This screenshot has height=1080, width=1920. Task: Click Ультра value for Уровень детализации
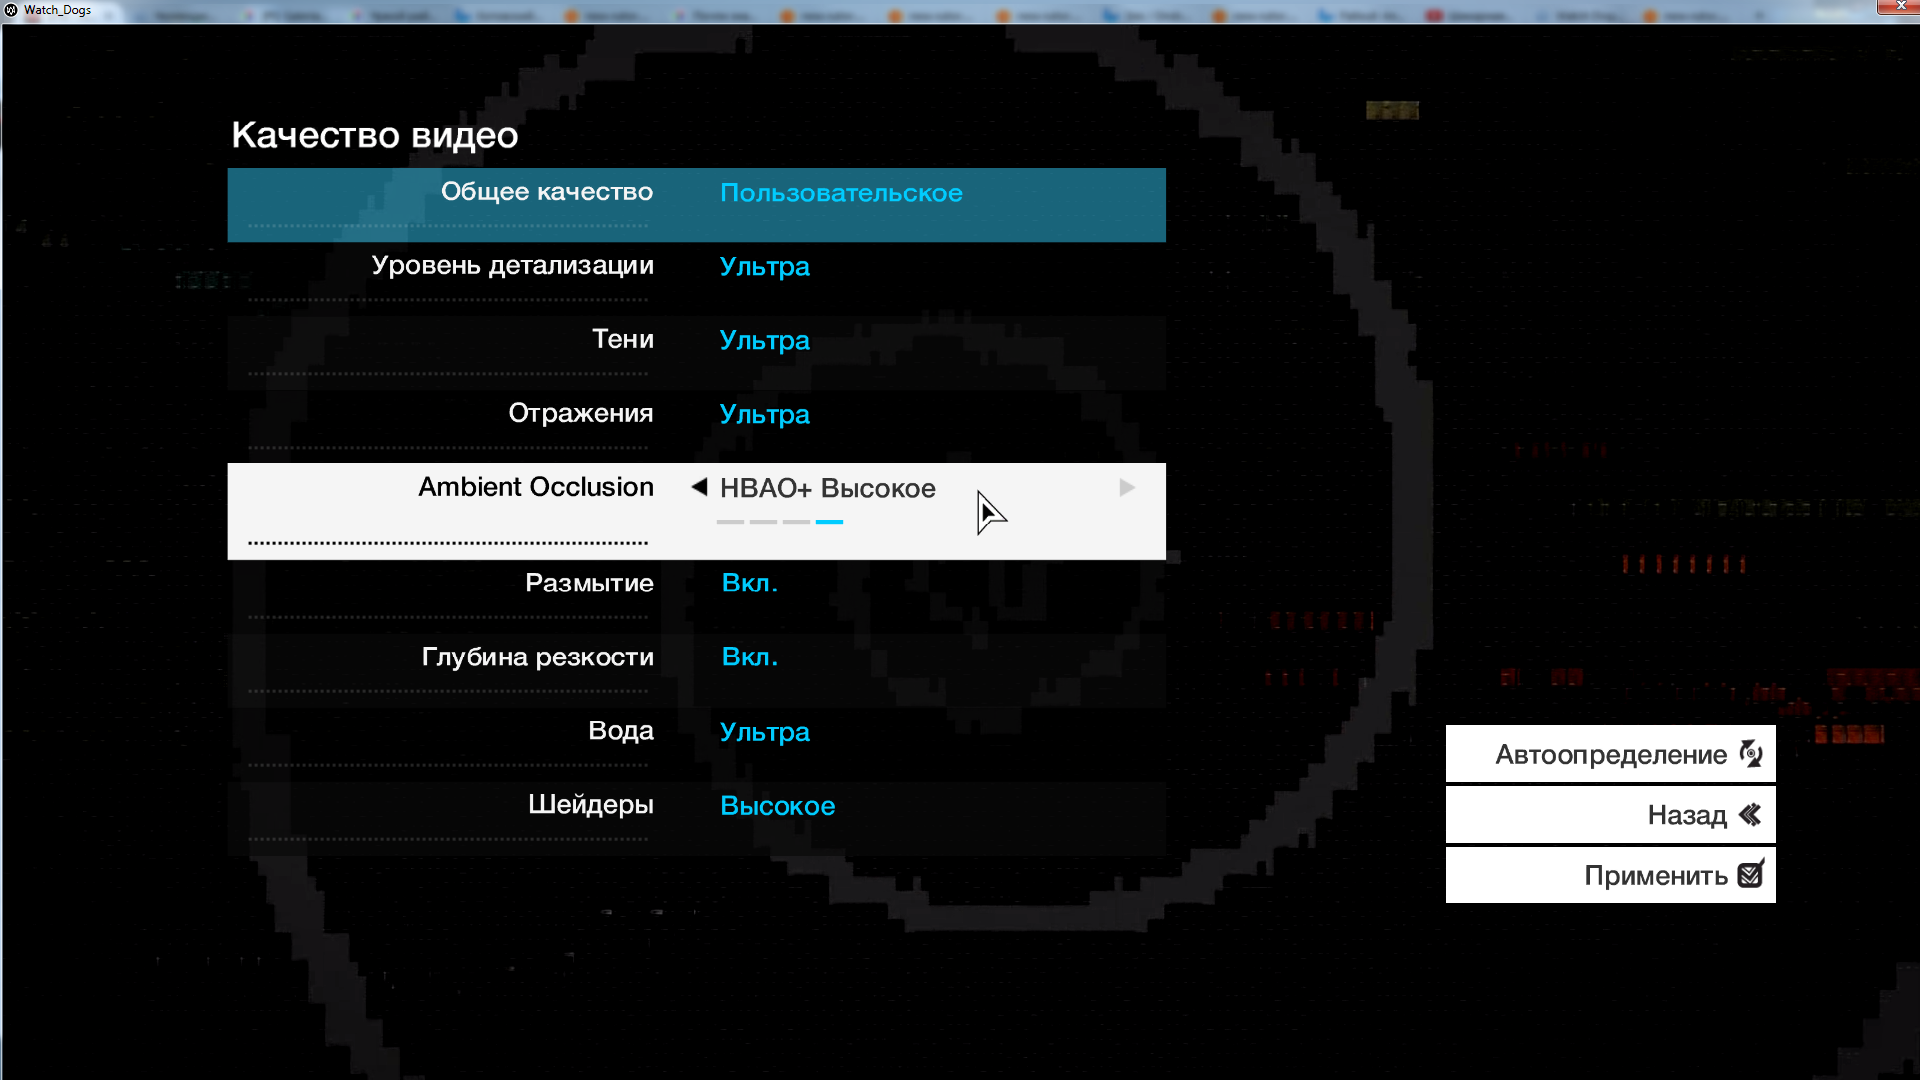click(x=765, y=267)
